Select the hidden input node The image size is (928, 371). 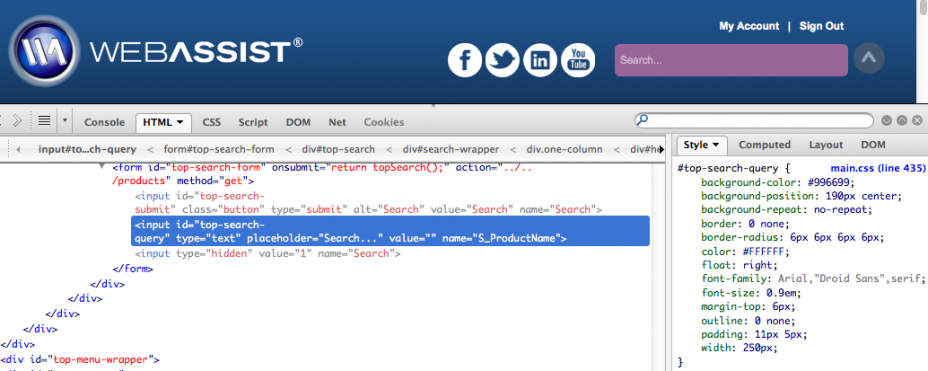(268, 254)
